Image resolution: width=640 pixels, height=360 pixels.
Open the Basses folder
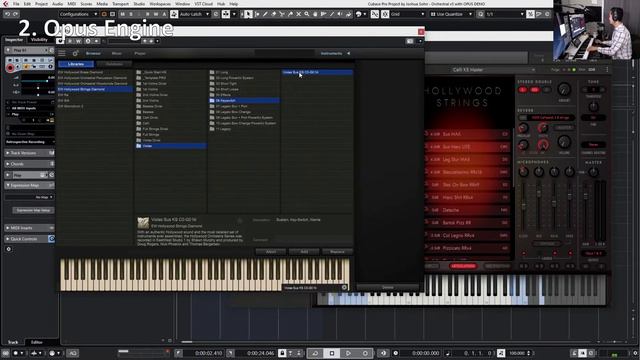pos(171,111)
